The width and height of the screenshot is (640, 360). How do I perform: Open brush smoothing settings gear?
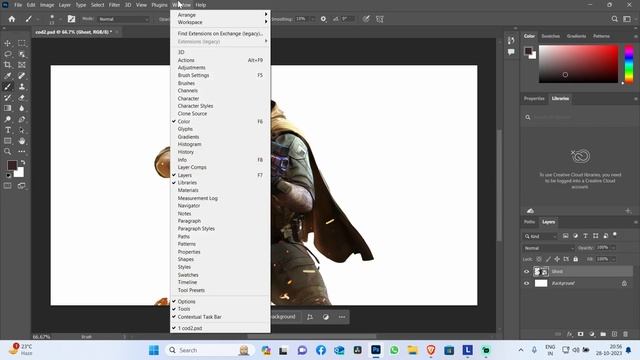point(323,19)
